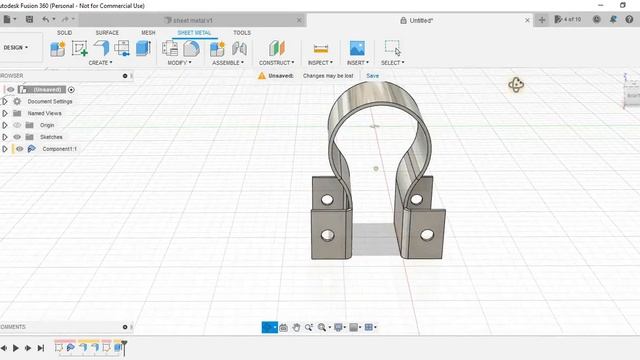Click the New Component icon in Create
The width and height of the screenshot is (640, 360).
(58, 49)
